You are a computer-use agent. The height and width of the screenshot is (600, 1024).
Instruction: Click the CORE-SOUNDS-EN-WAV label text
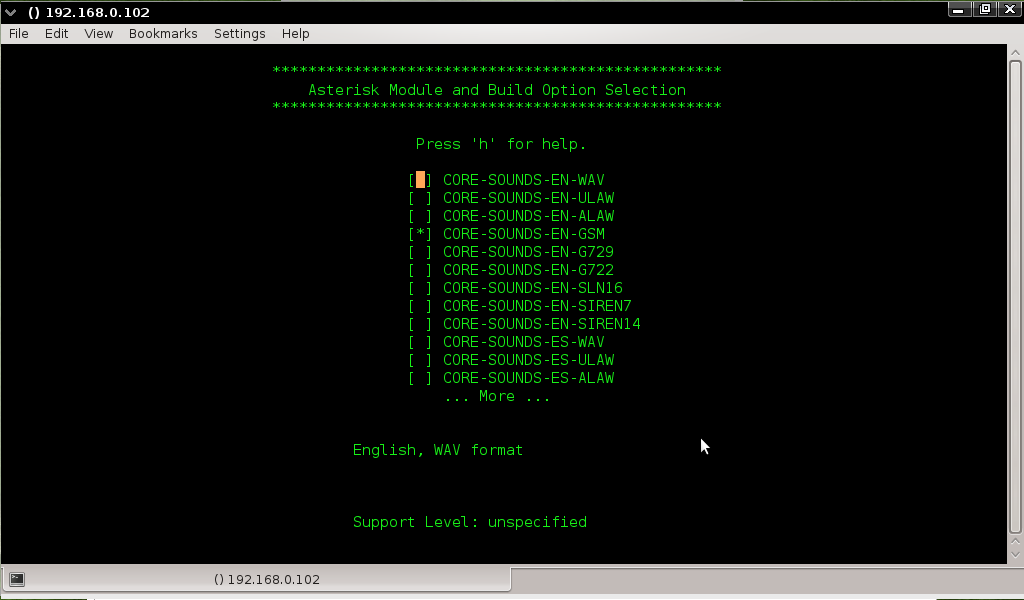524,180
